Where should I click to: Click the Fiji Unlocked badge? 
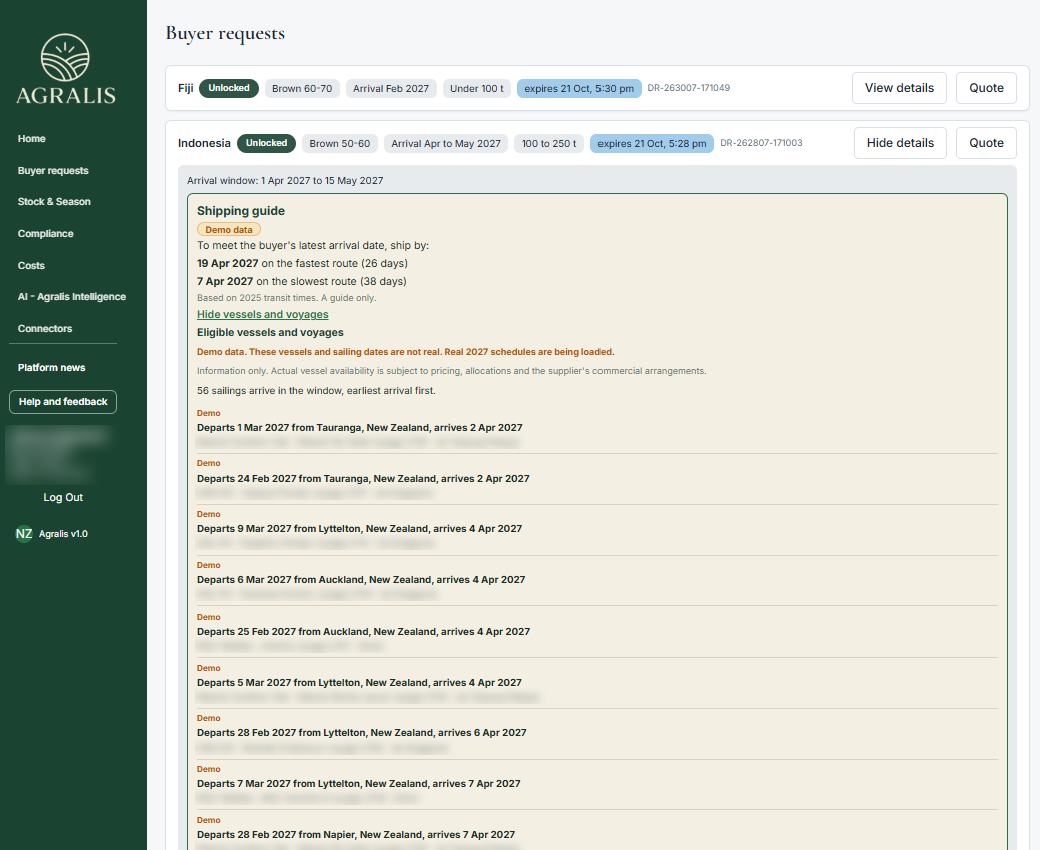(229, 88)
